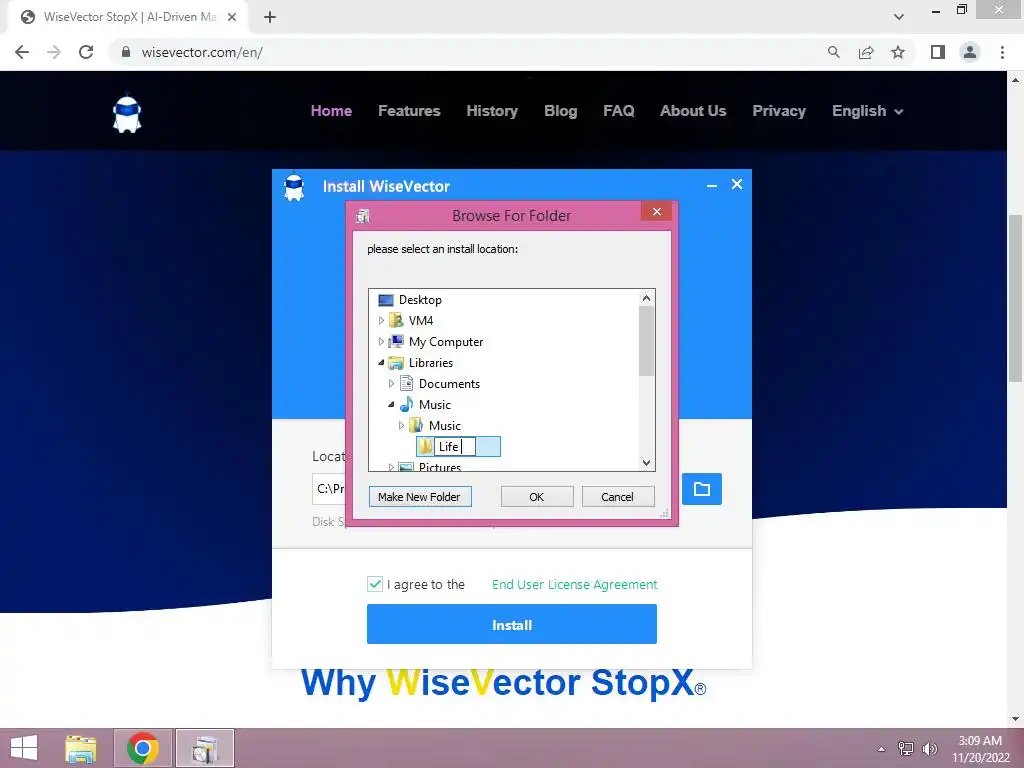
Task: Close the Install WiseVector window
Action: pos(737,184)
